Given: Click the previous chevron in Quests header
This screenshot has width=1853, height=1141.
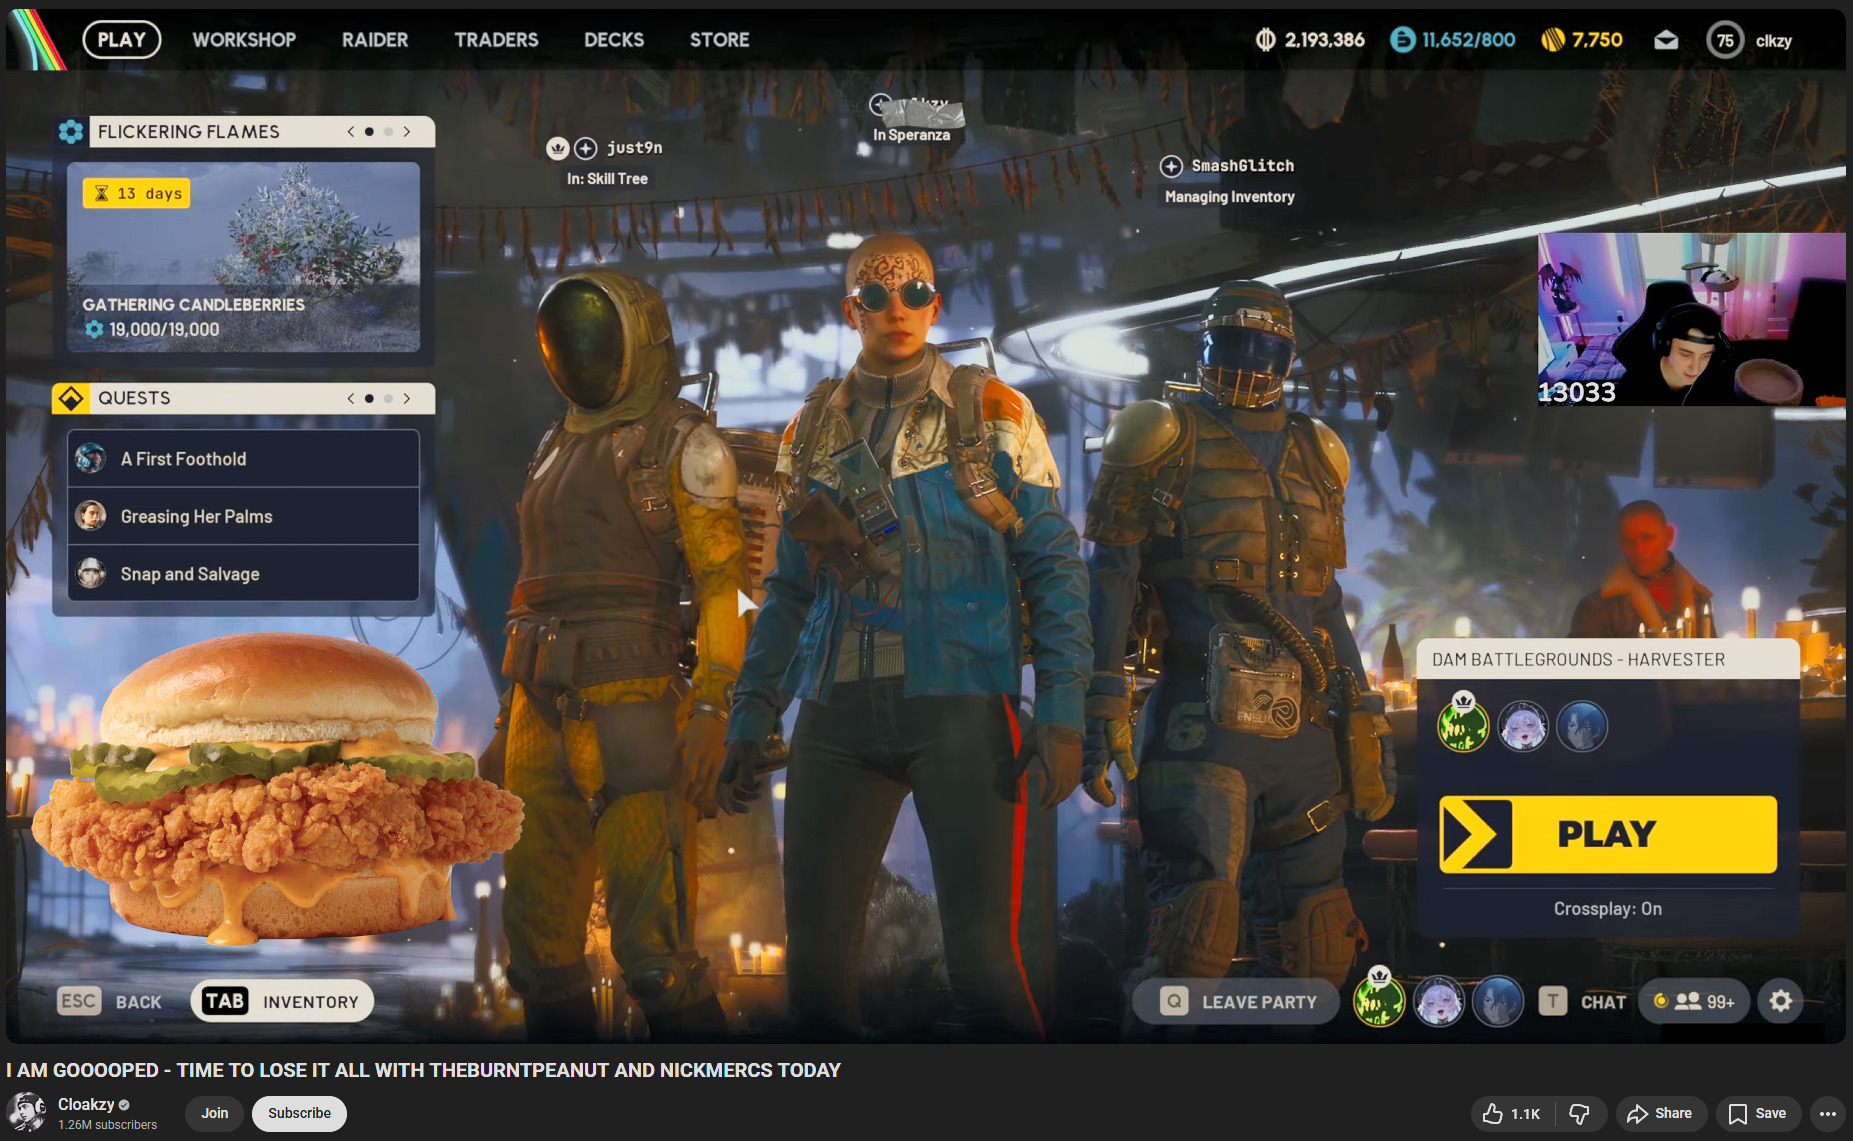Looking at the screenshot, I should pyautogui.click(x=351, y=398).
